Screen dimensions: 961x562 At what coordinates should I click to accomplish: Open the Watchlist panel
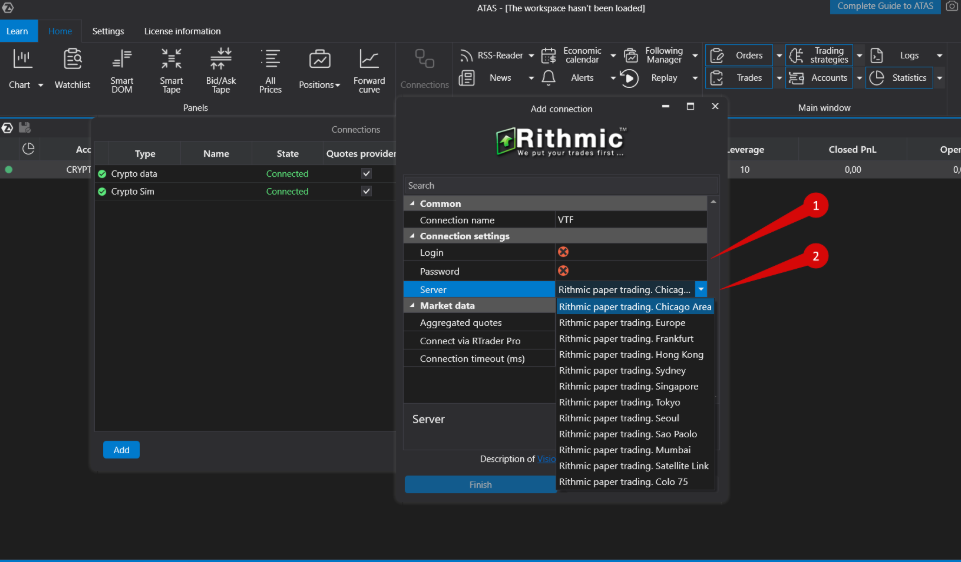coord(72,70)
